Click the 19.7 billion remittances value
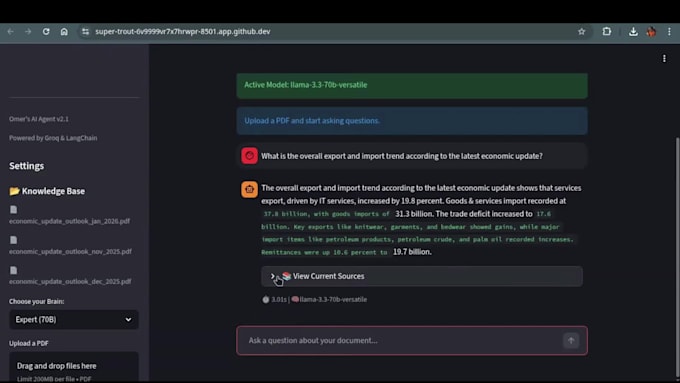The image size is (680, 383). click(x=412, y=252)
